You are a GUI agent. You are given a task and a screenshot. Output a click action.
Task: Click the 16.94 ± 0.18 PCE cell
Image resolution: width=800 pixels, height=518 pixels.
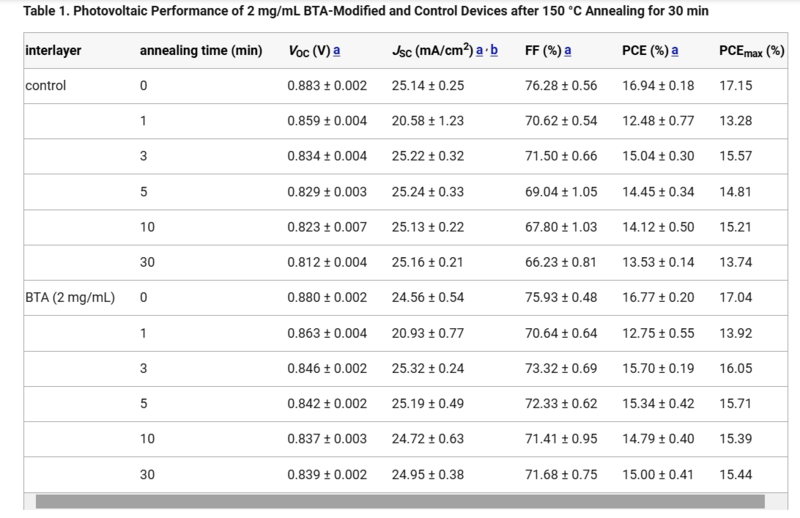point(658,86)
